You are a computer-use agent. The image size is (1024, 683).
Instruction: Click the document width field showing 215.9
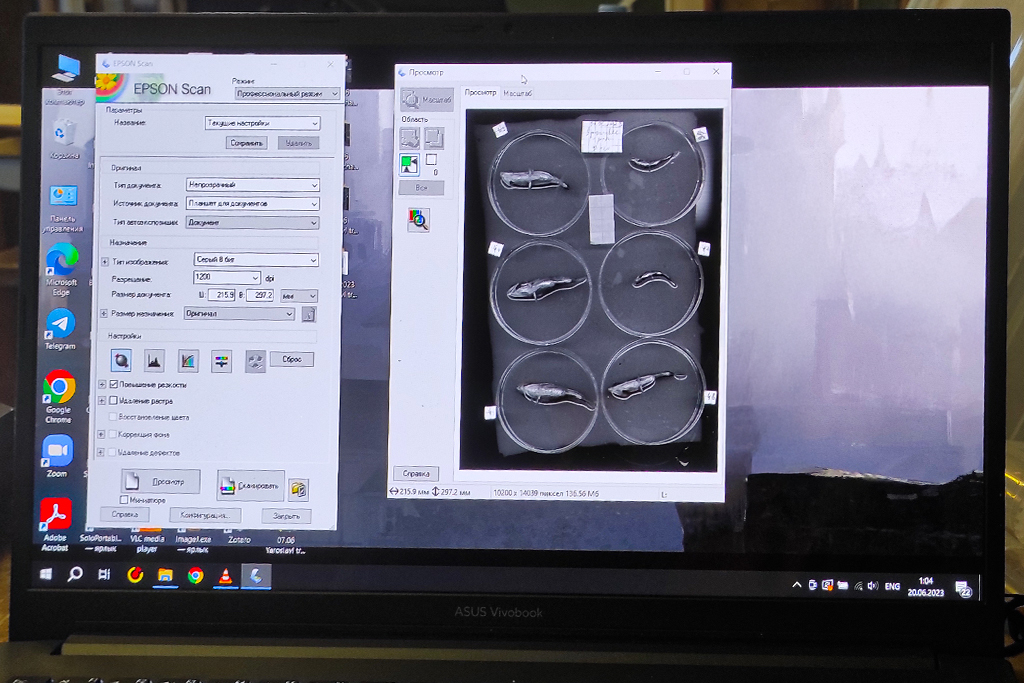[x=220, y=296]
